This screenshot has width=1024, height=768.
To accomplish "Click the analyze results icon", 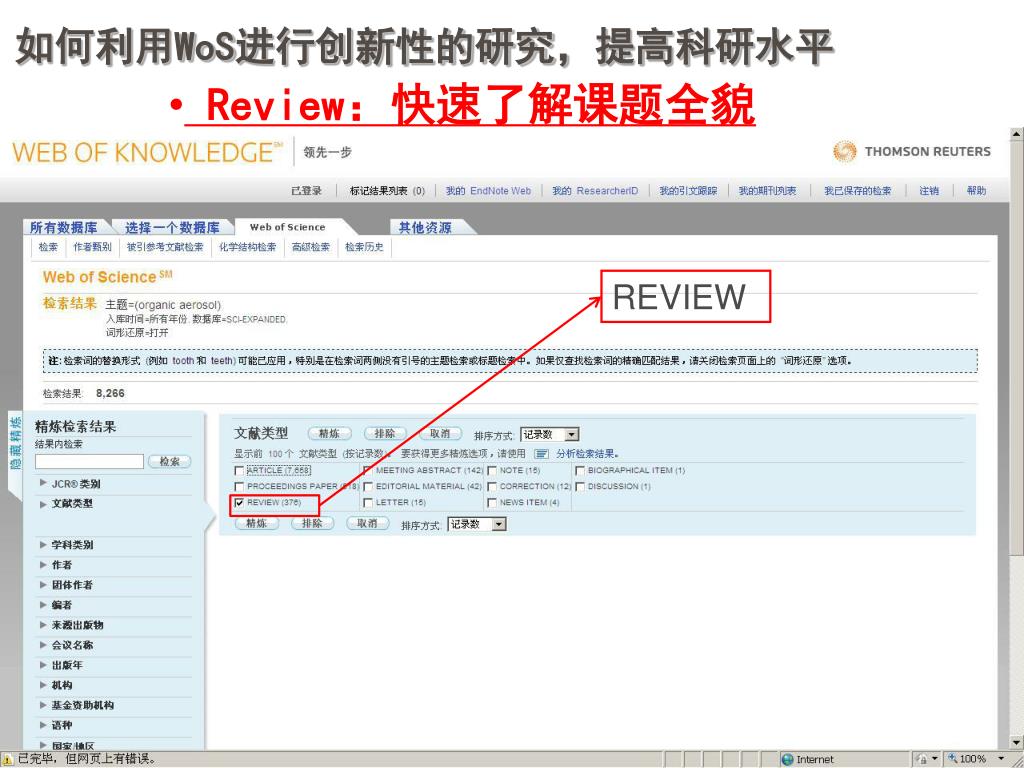I will [541, 454].
